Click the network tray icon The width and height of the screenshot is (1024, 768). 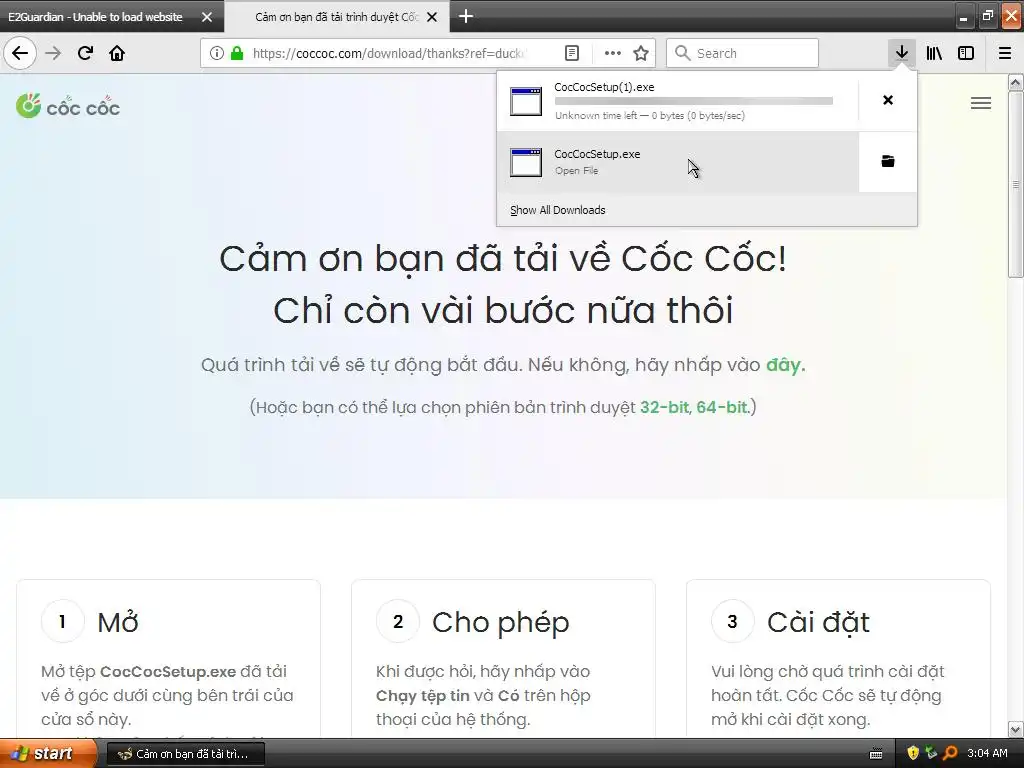(x=931, y=753)
